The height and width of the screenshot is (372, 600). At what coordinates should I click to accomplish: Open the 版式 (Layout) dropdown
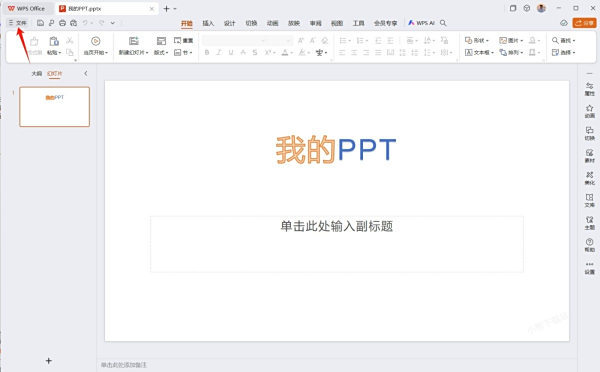coord(161,52)
